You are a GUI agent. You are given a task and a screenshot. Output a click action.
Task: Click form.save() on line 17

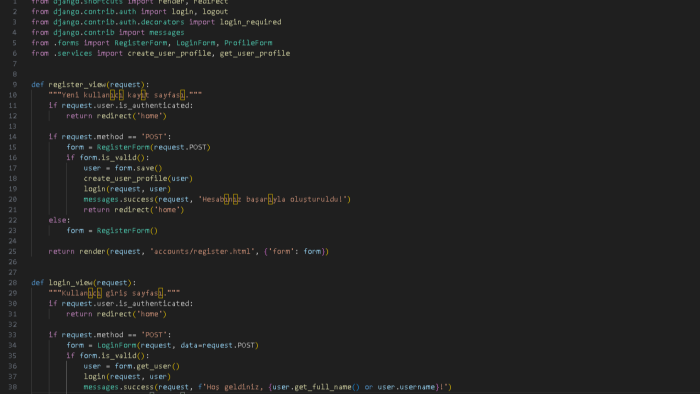(138, 168)
